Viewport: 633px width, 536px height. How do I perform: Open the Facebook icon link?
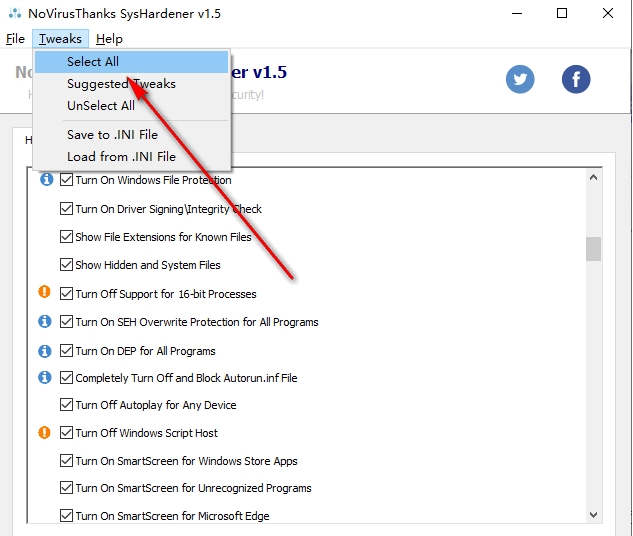(x=576, y=79)
